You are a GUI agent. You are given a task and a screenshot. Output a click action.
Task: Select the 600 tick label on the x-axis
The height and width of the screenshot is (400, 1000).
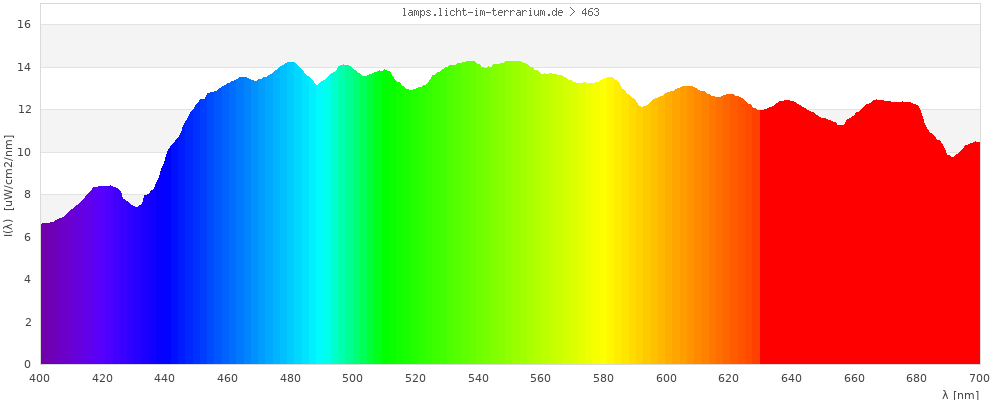pos(667,378)
